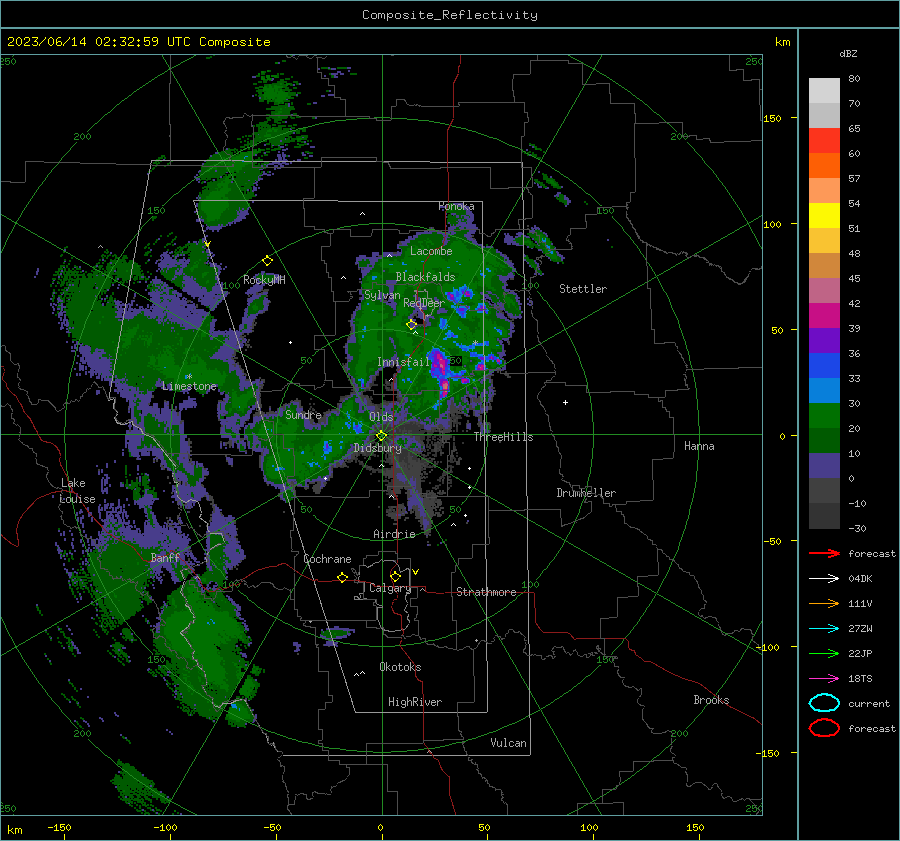Click the Vulcan label
The height and width of the screenshot is (841, 900).
pyautogui.click(x=508, y=743)
